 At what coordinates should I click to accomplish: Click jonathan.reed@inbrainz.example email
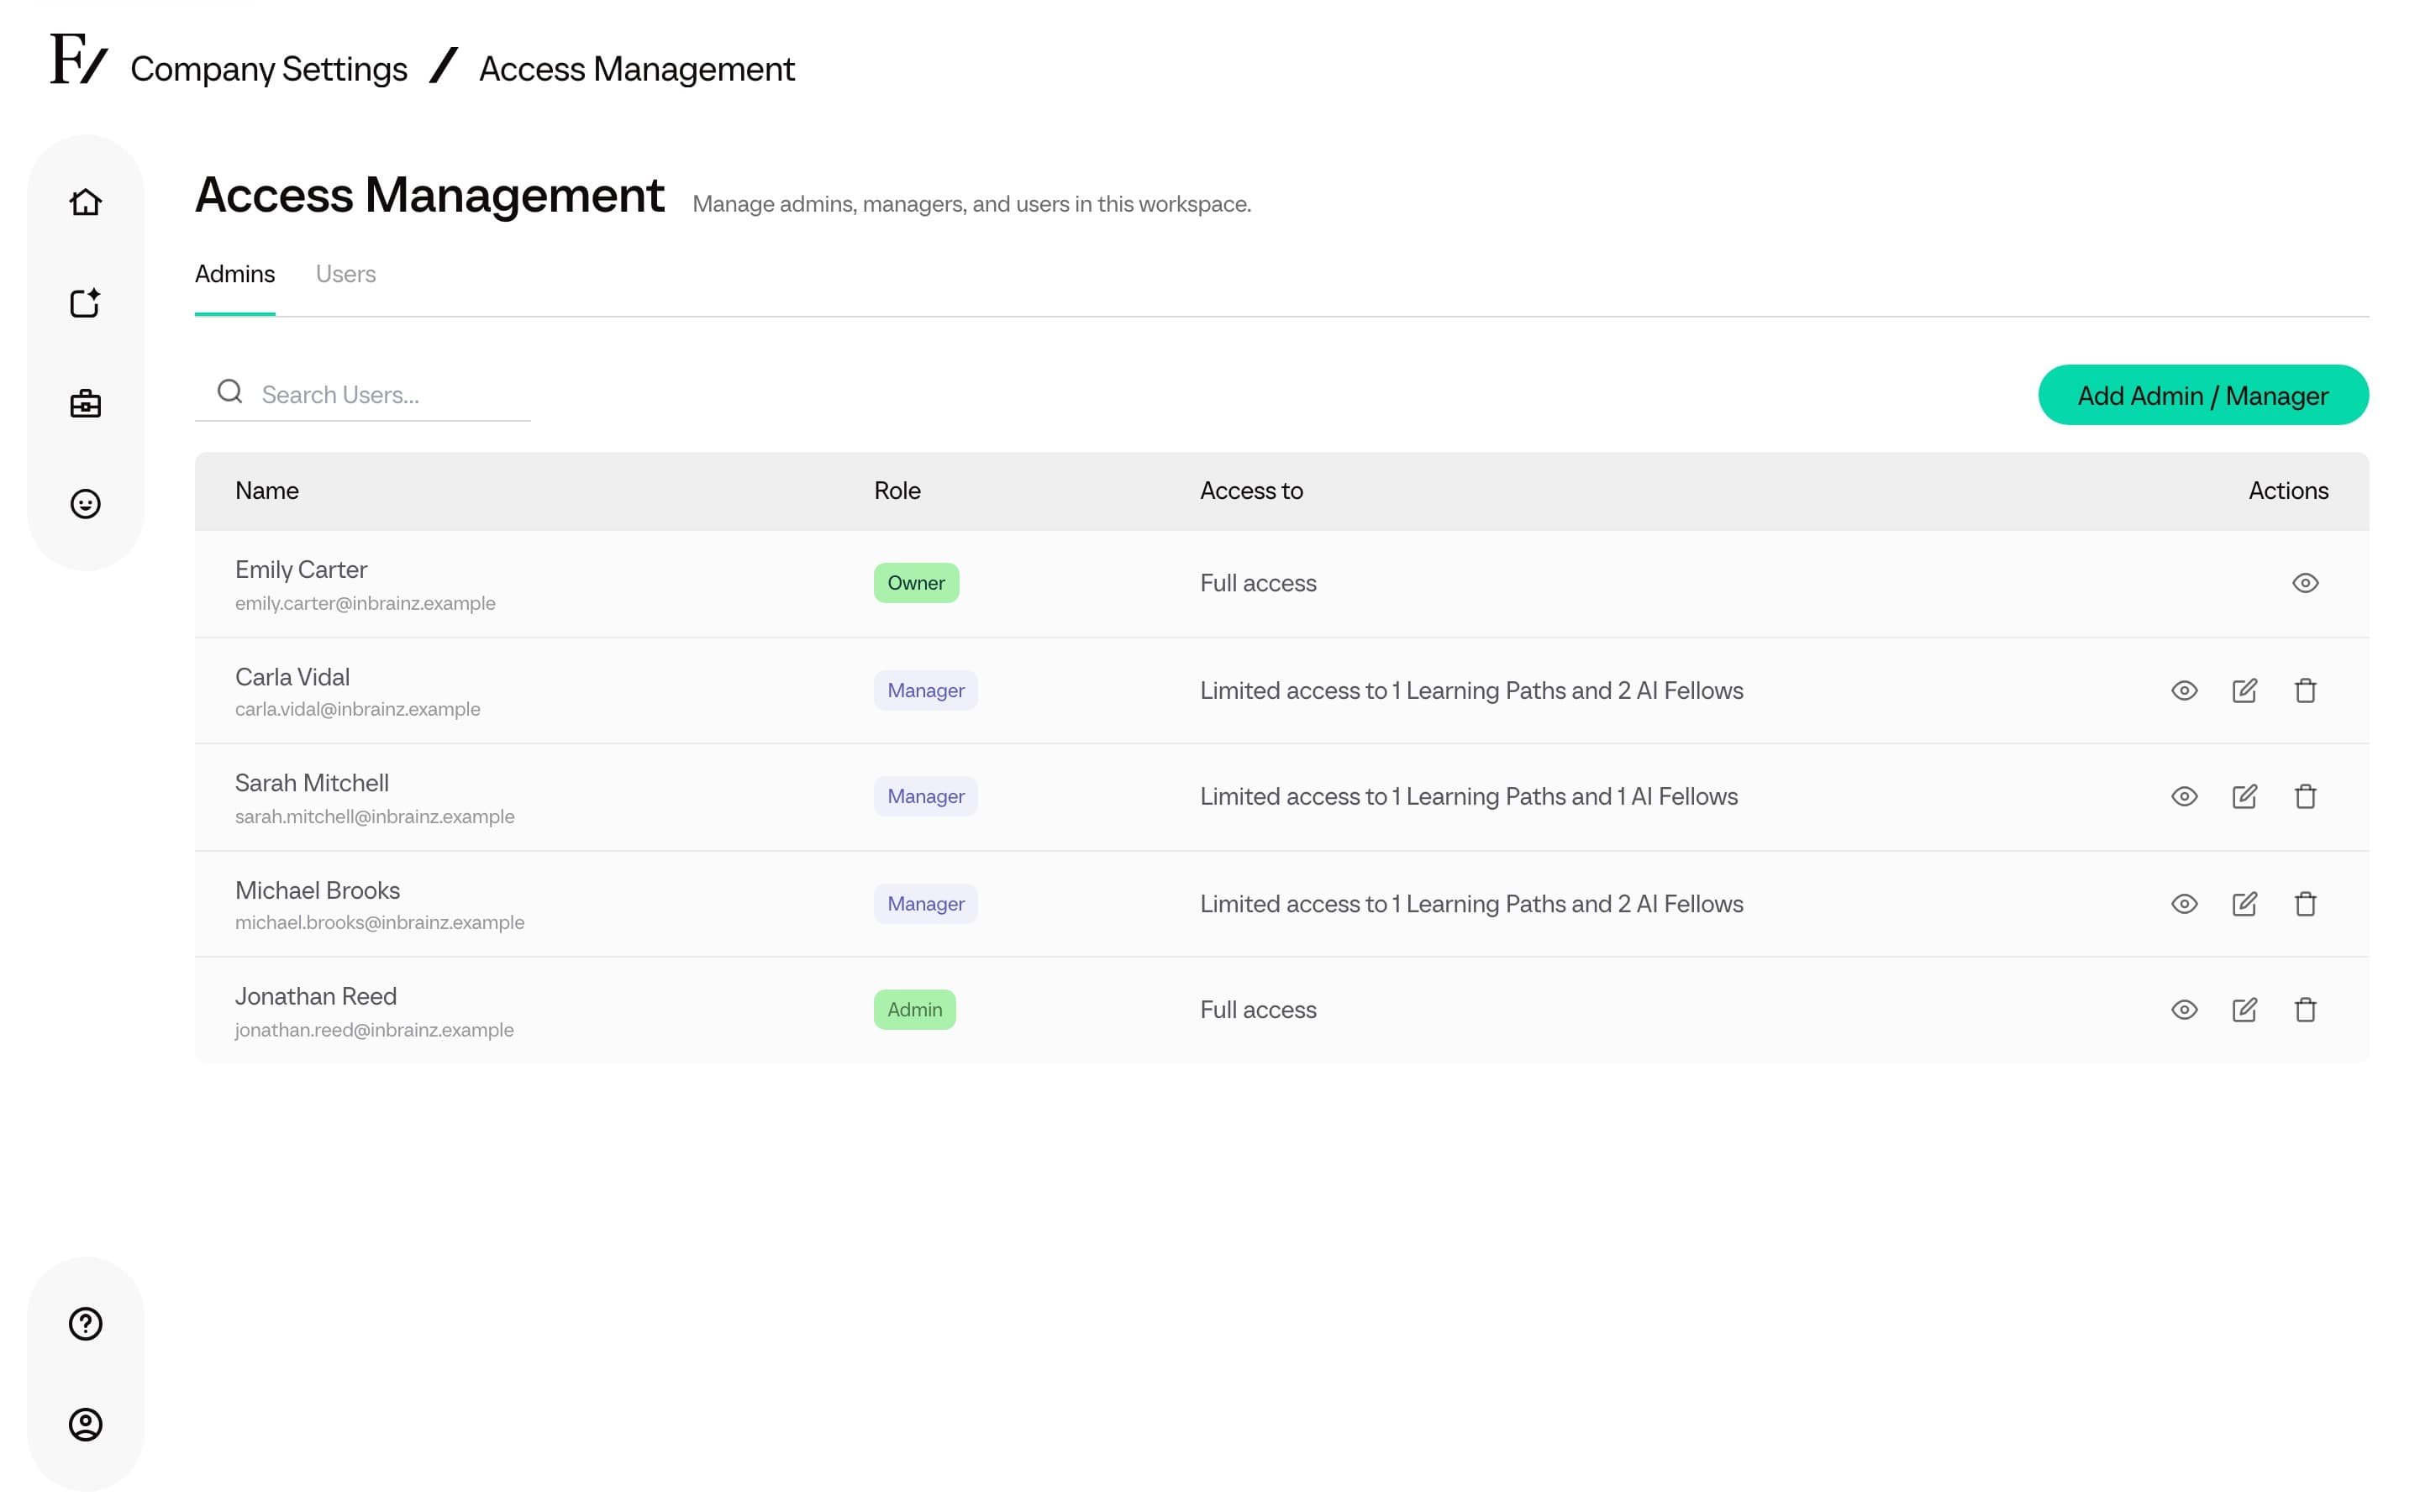pos(374,1030)
